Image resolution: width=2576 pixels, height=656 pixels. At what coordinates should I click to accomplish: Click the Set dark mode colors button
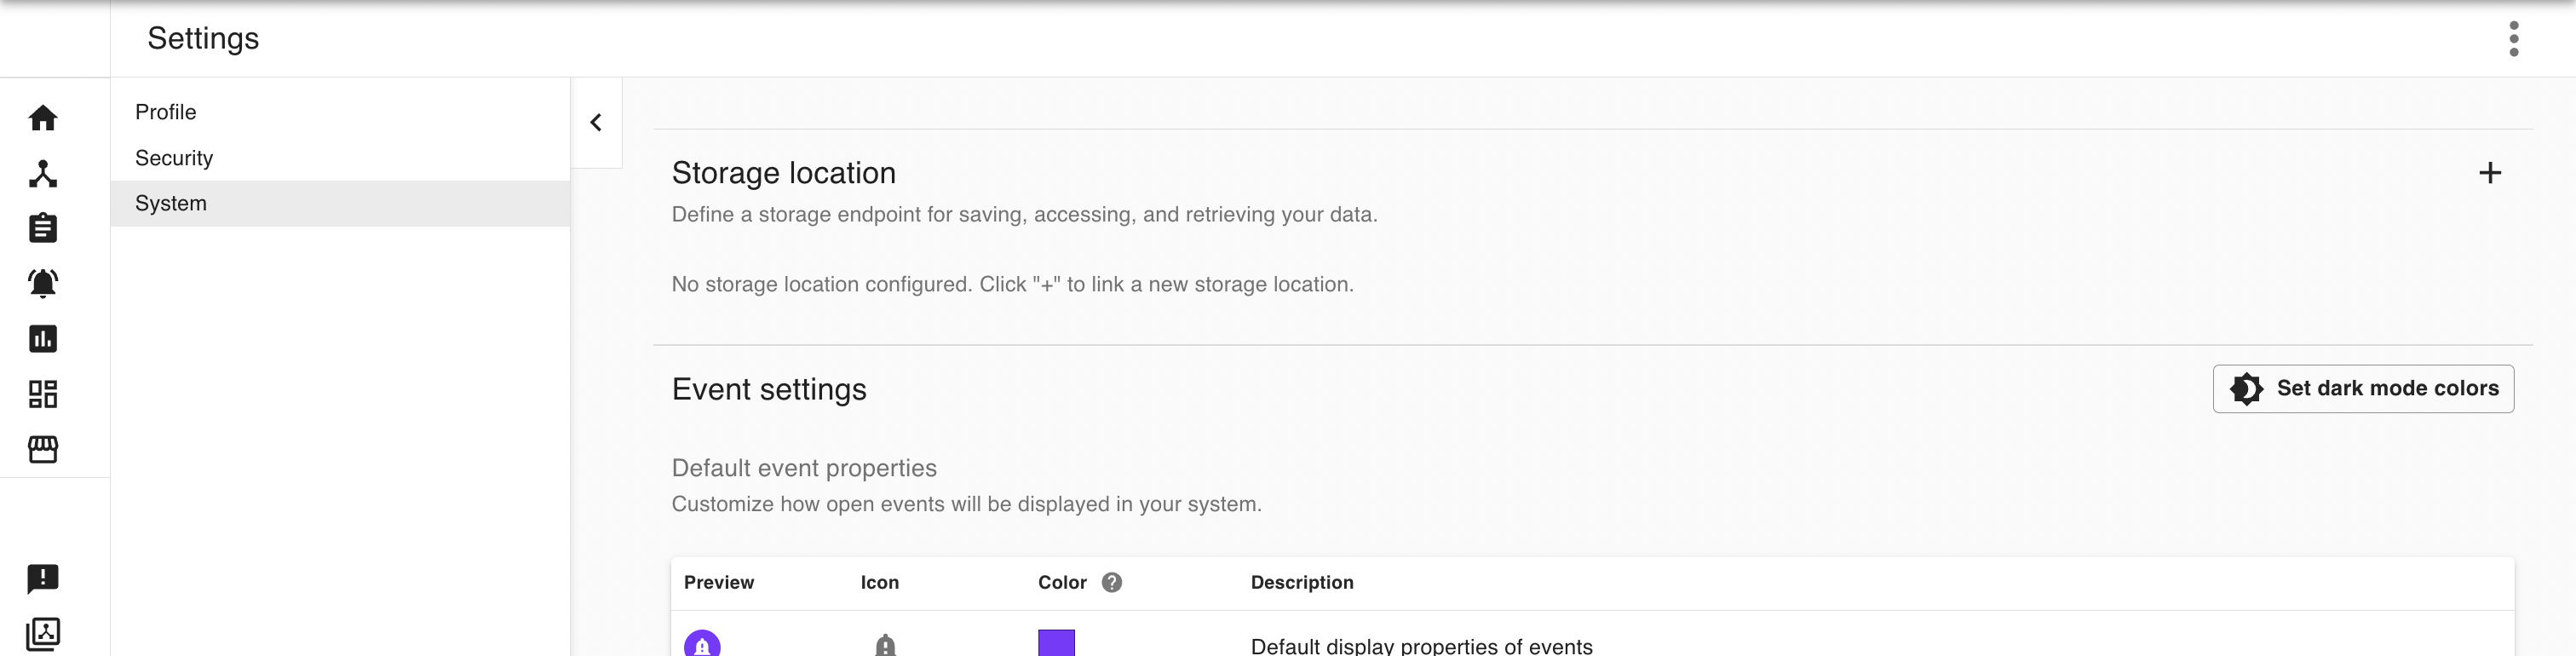pos(2363,389)
